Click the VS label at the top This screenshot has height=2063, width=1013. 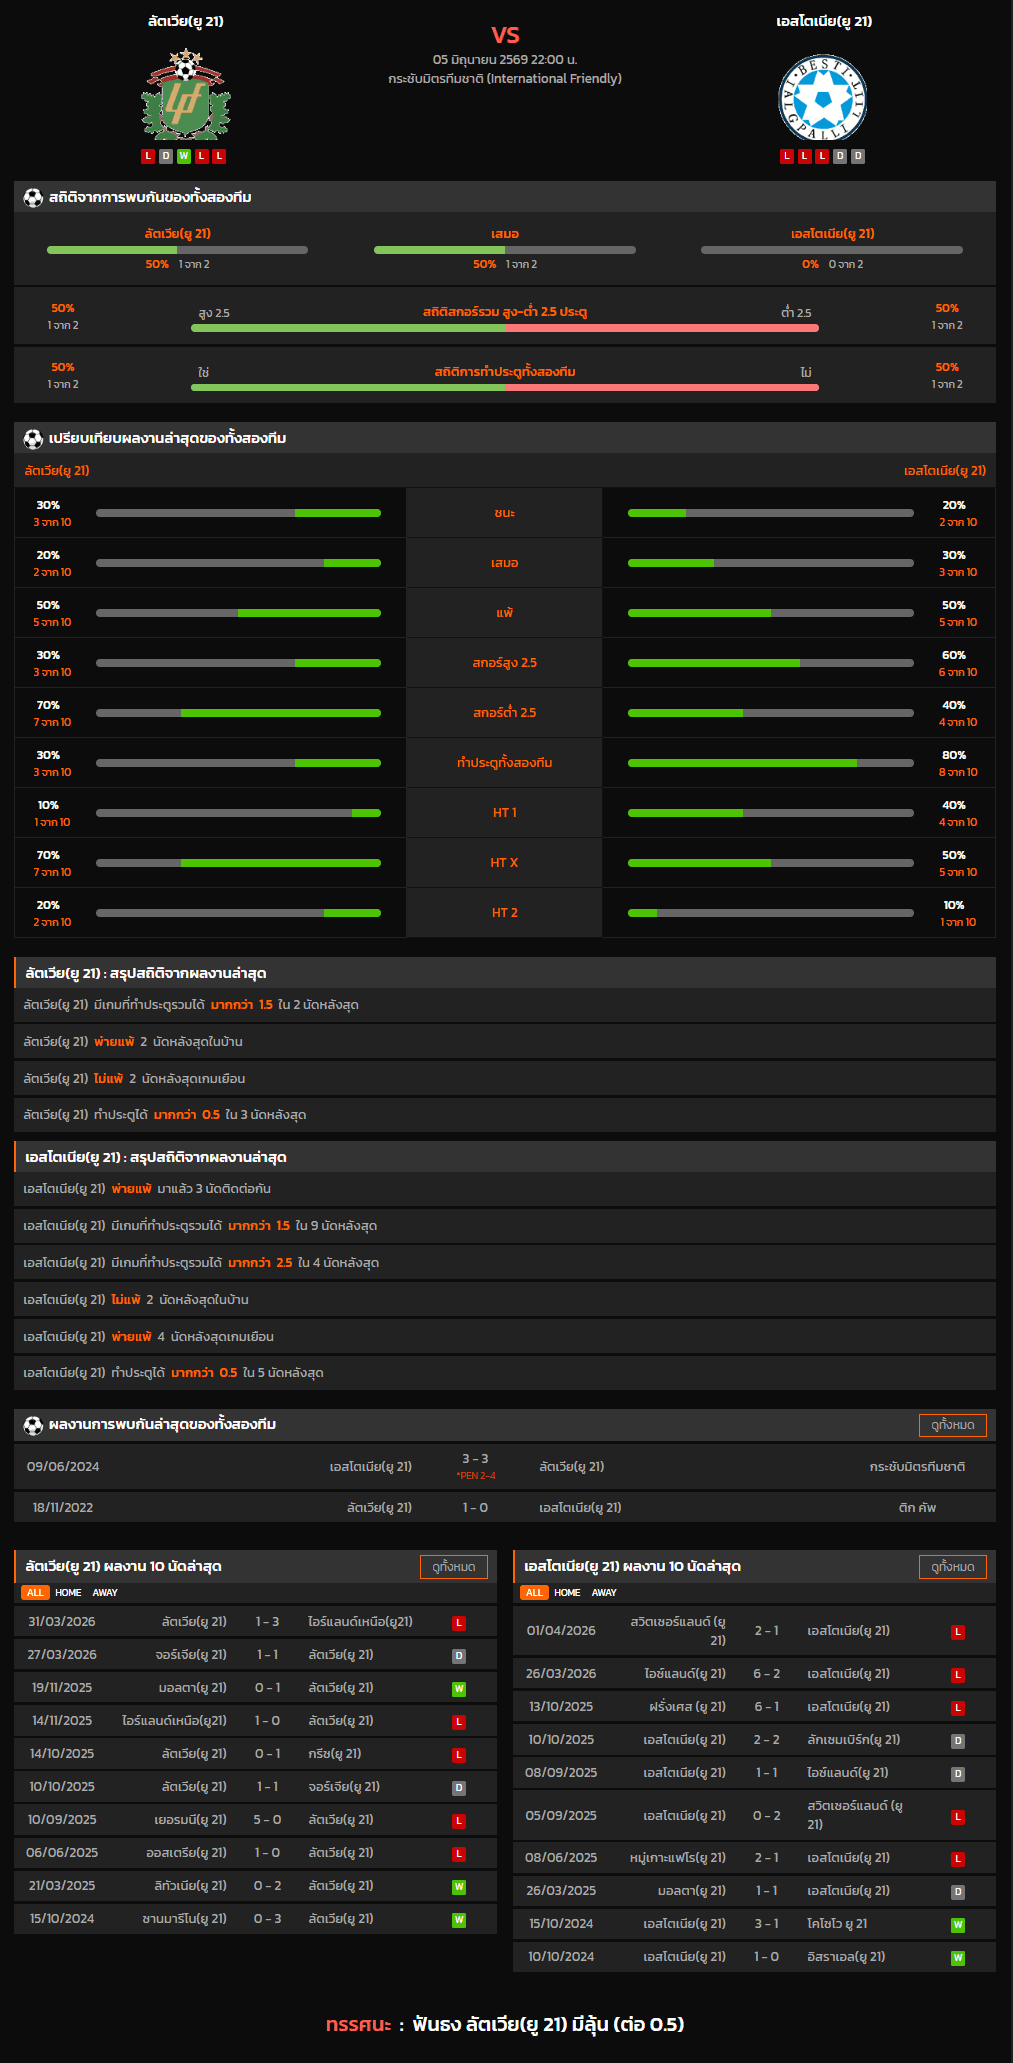tap(505, 35)
